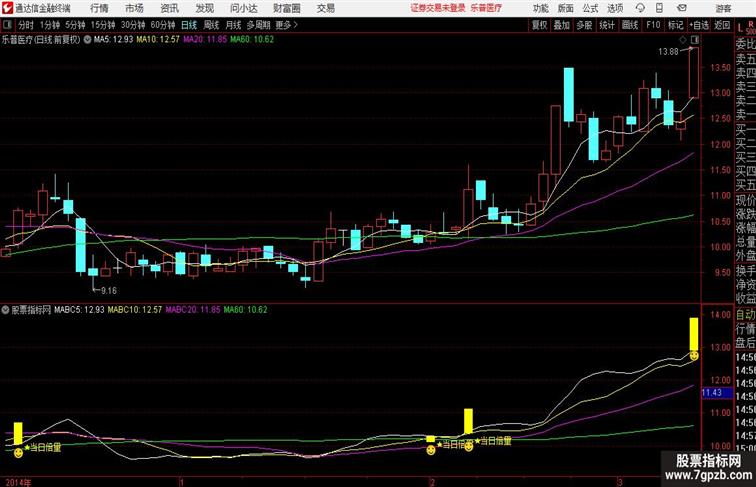This screenshot has height=487, width=756.
Task: Click 自动 in the right panel
Action: (745, 315)
